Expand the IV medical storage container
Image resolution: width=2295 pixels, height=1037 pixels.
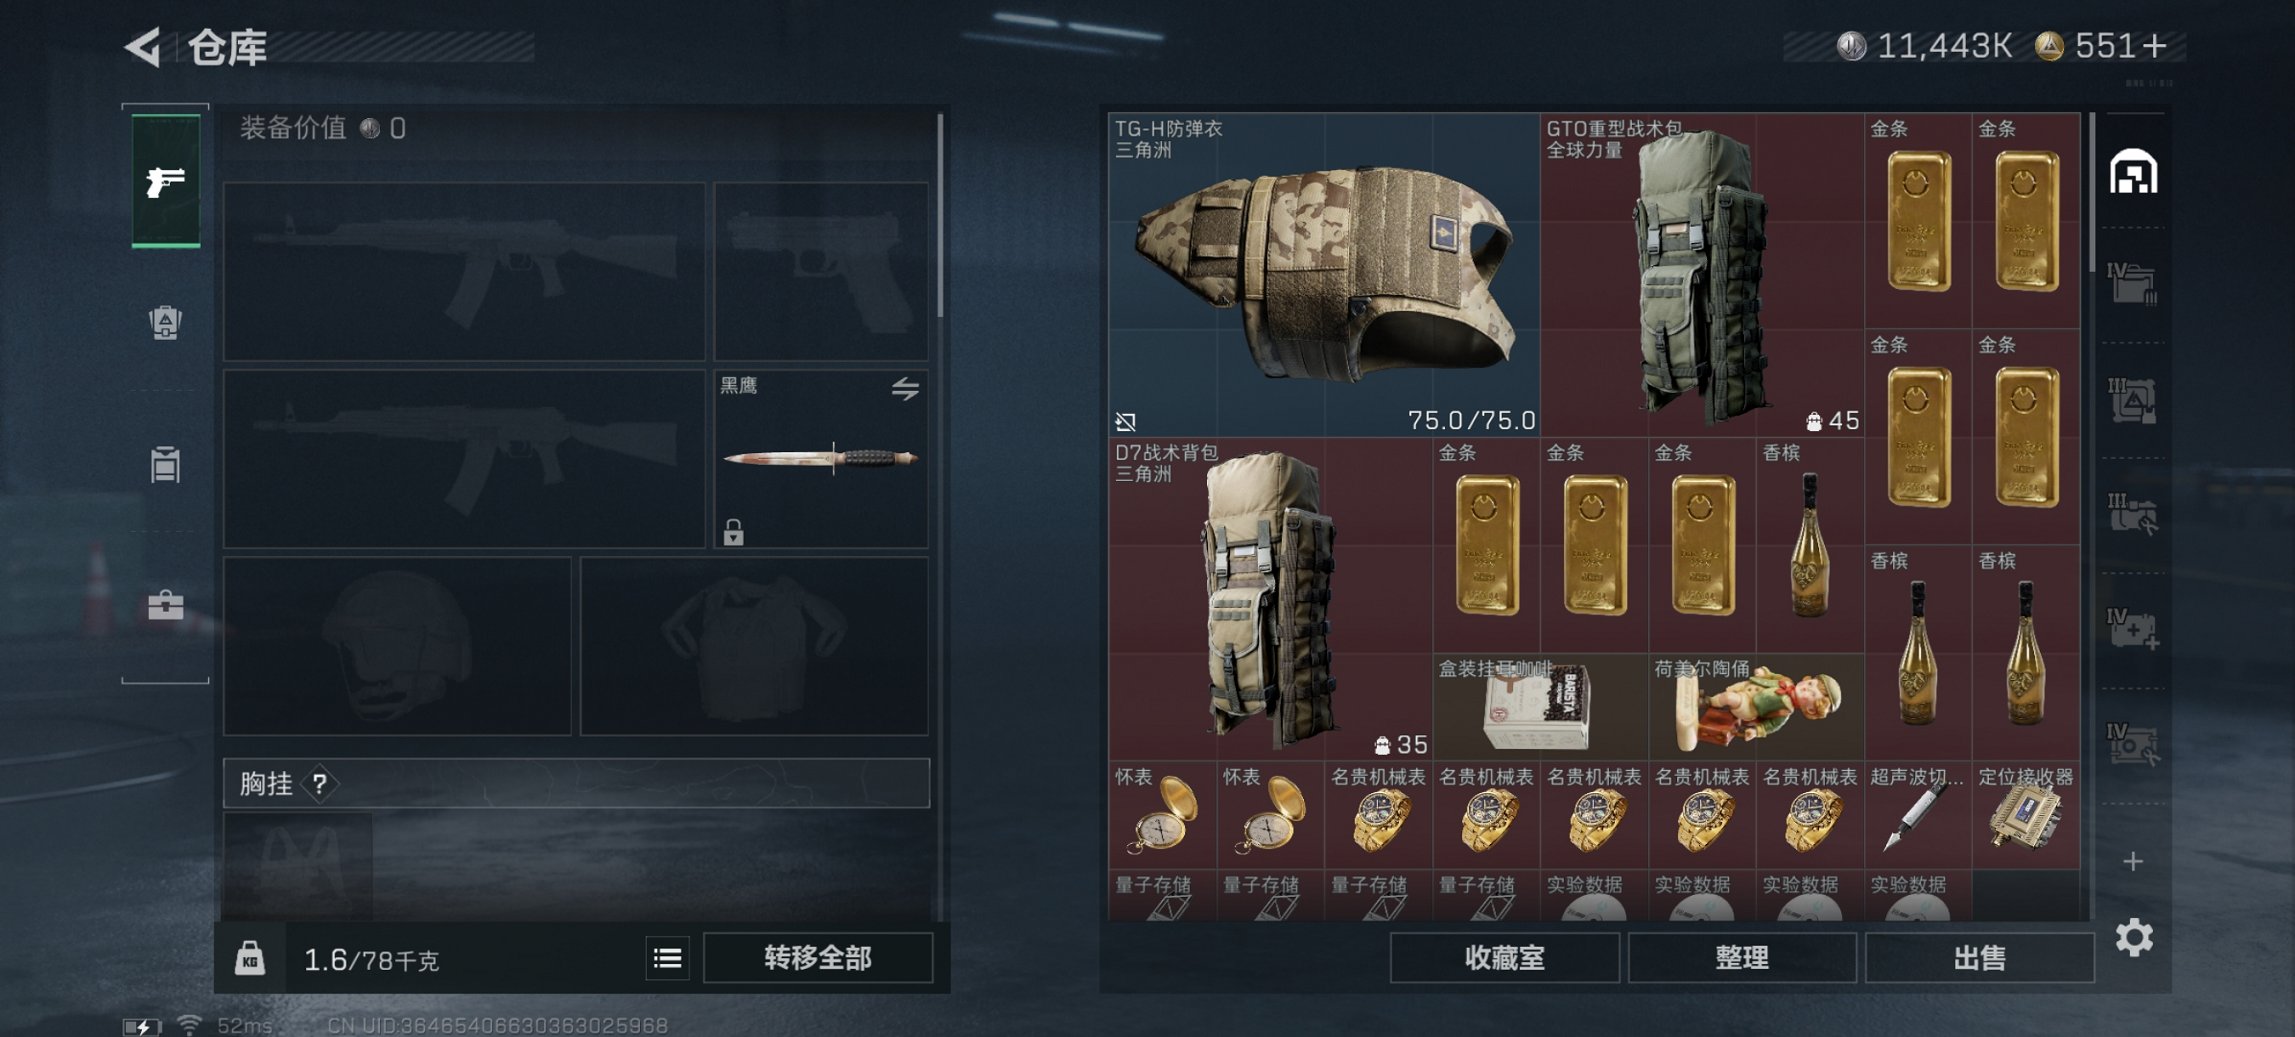(x=2133, y=628)
